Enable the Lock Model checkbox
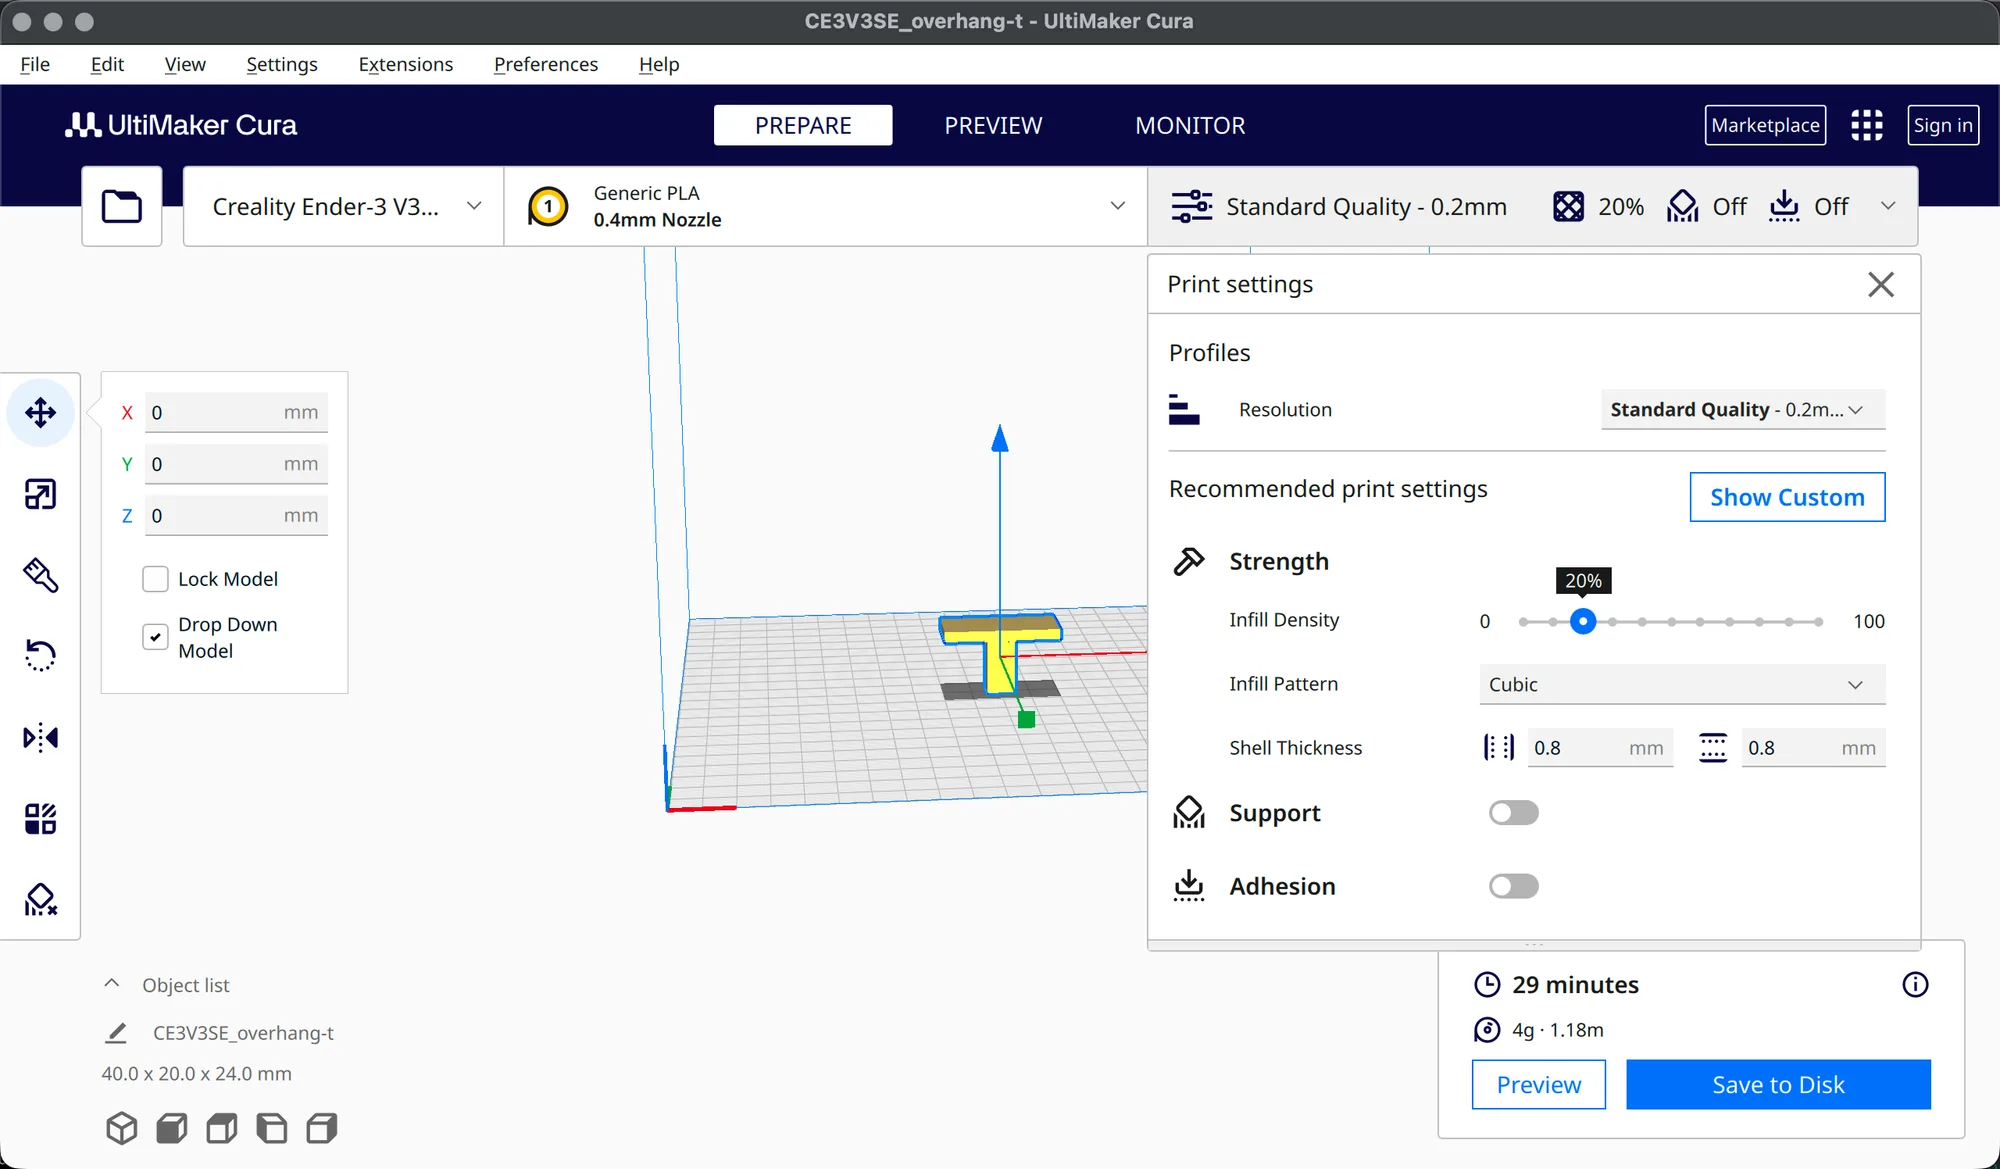Image resolution: width=2000 pixels, height=1169 pixels. click(x=155, y=579)
